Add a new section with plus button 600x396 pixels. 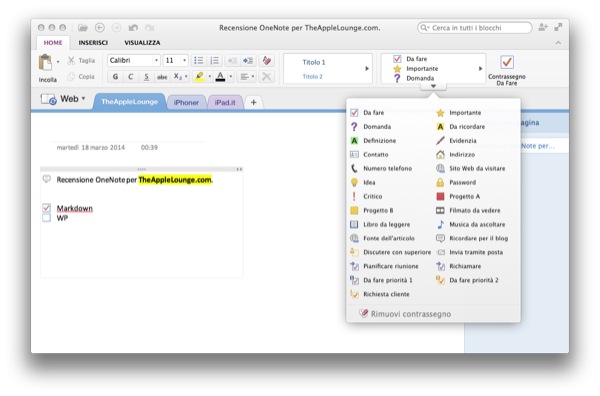click(x=253, y=102)
